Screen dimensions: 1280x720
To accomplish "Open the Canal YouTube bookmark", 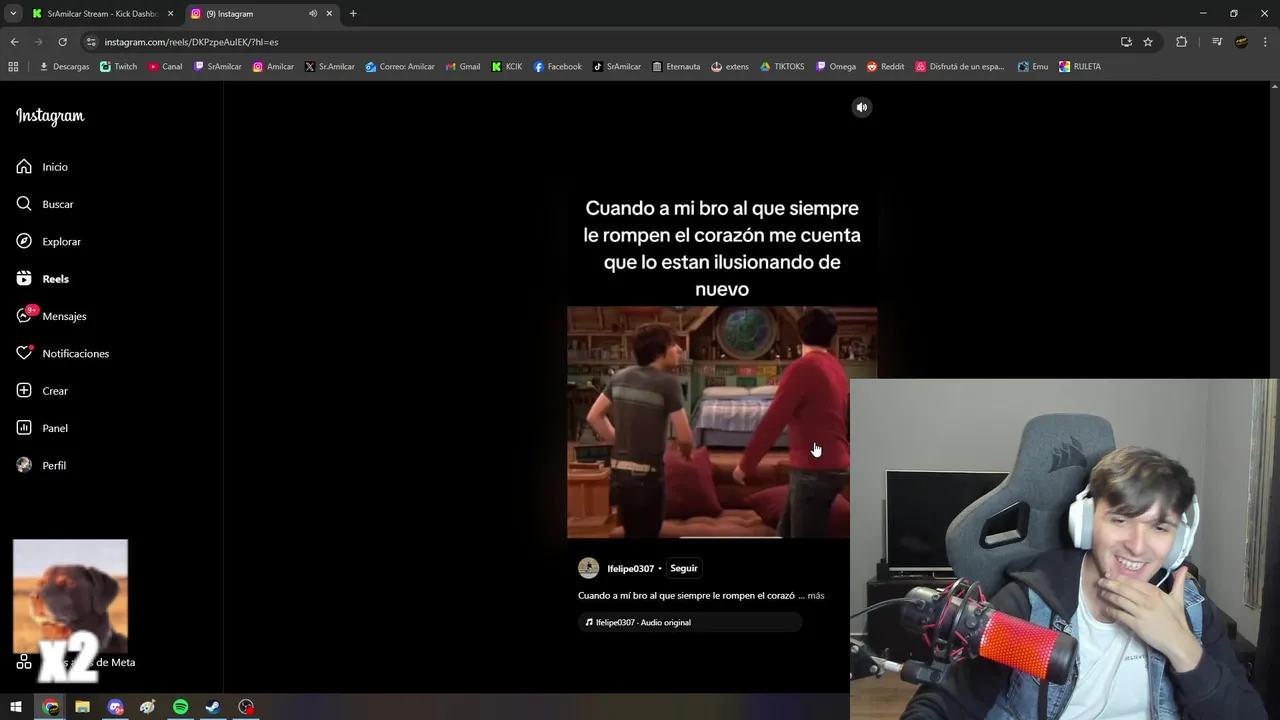I will 165,67.
